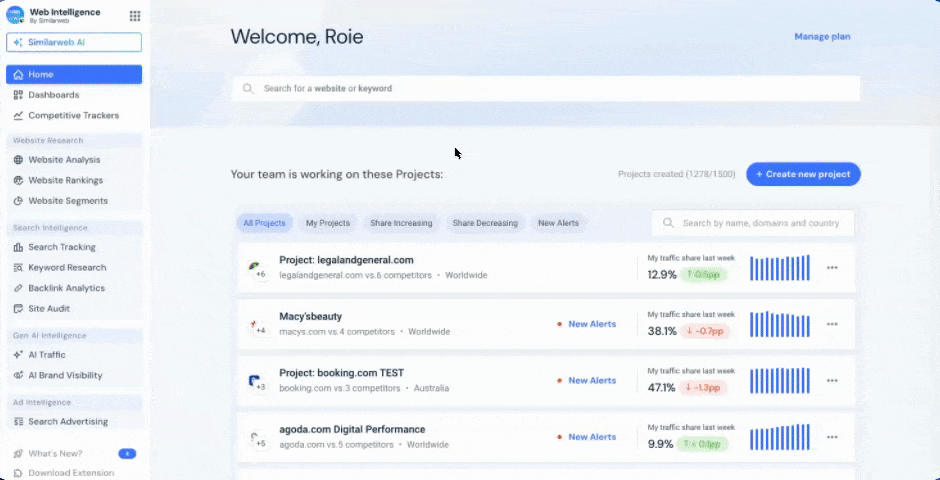Click the -1.3pp change badge

[703, 388]
